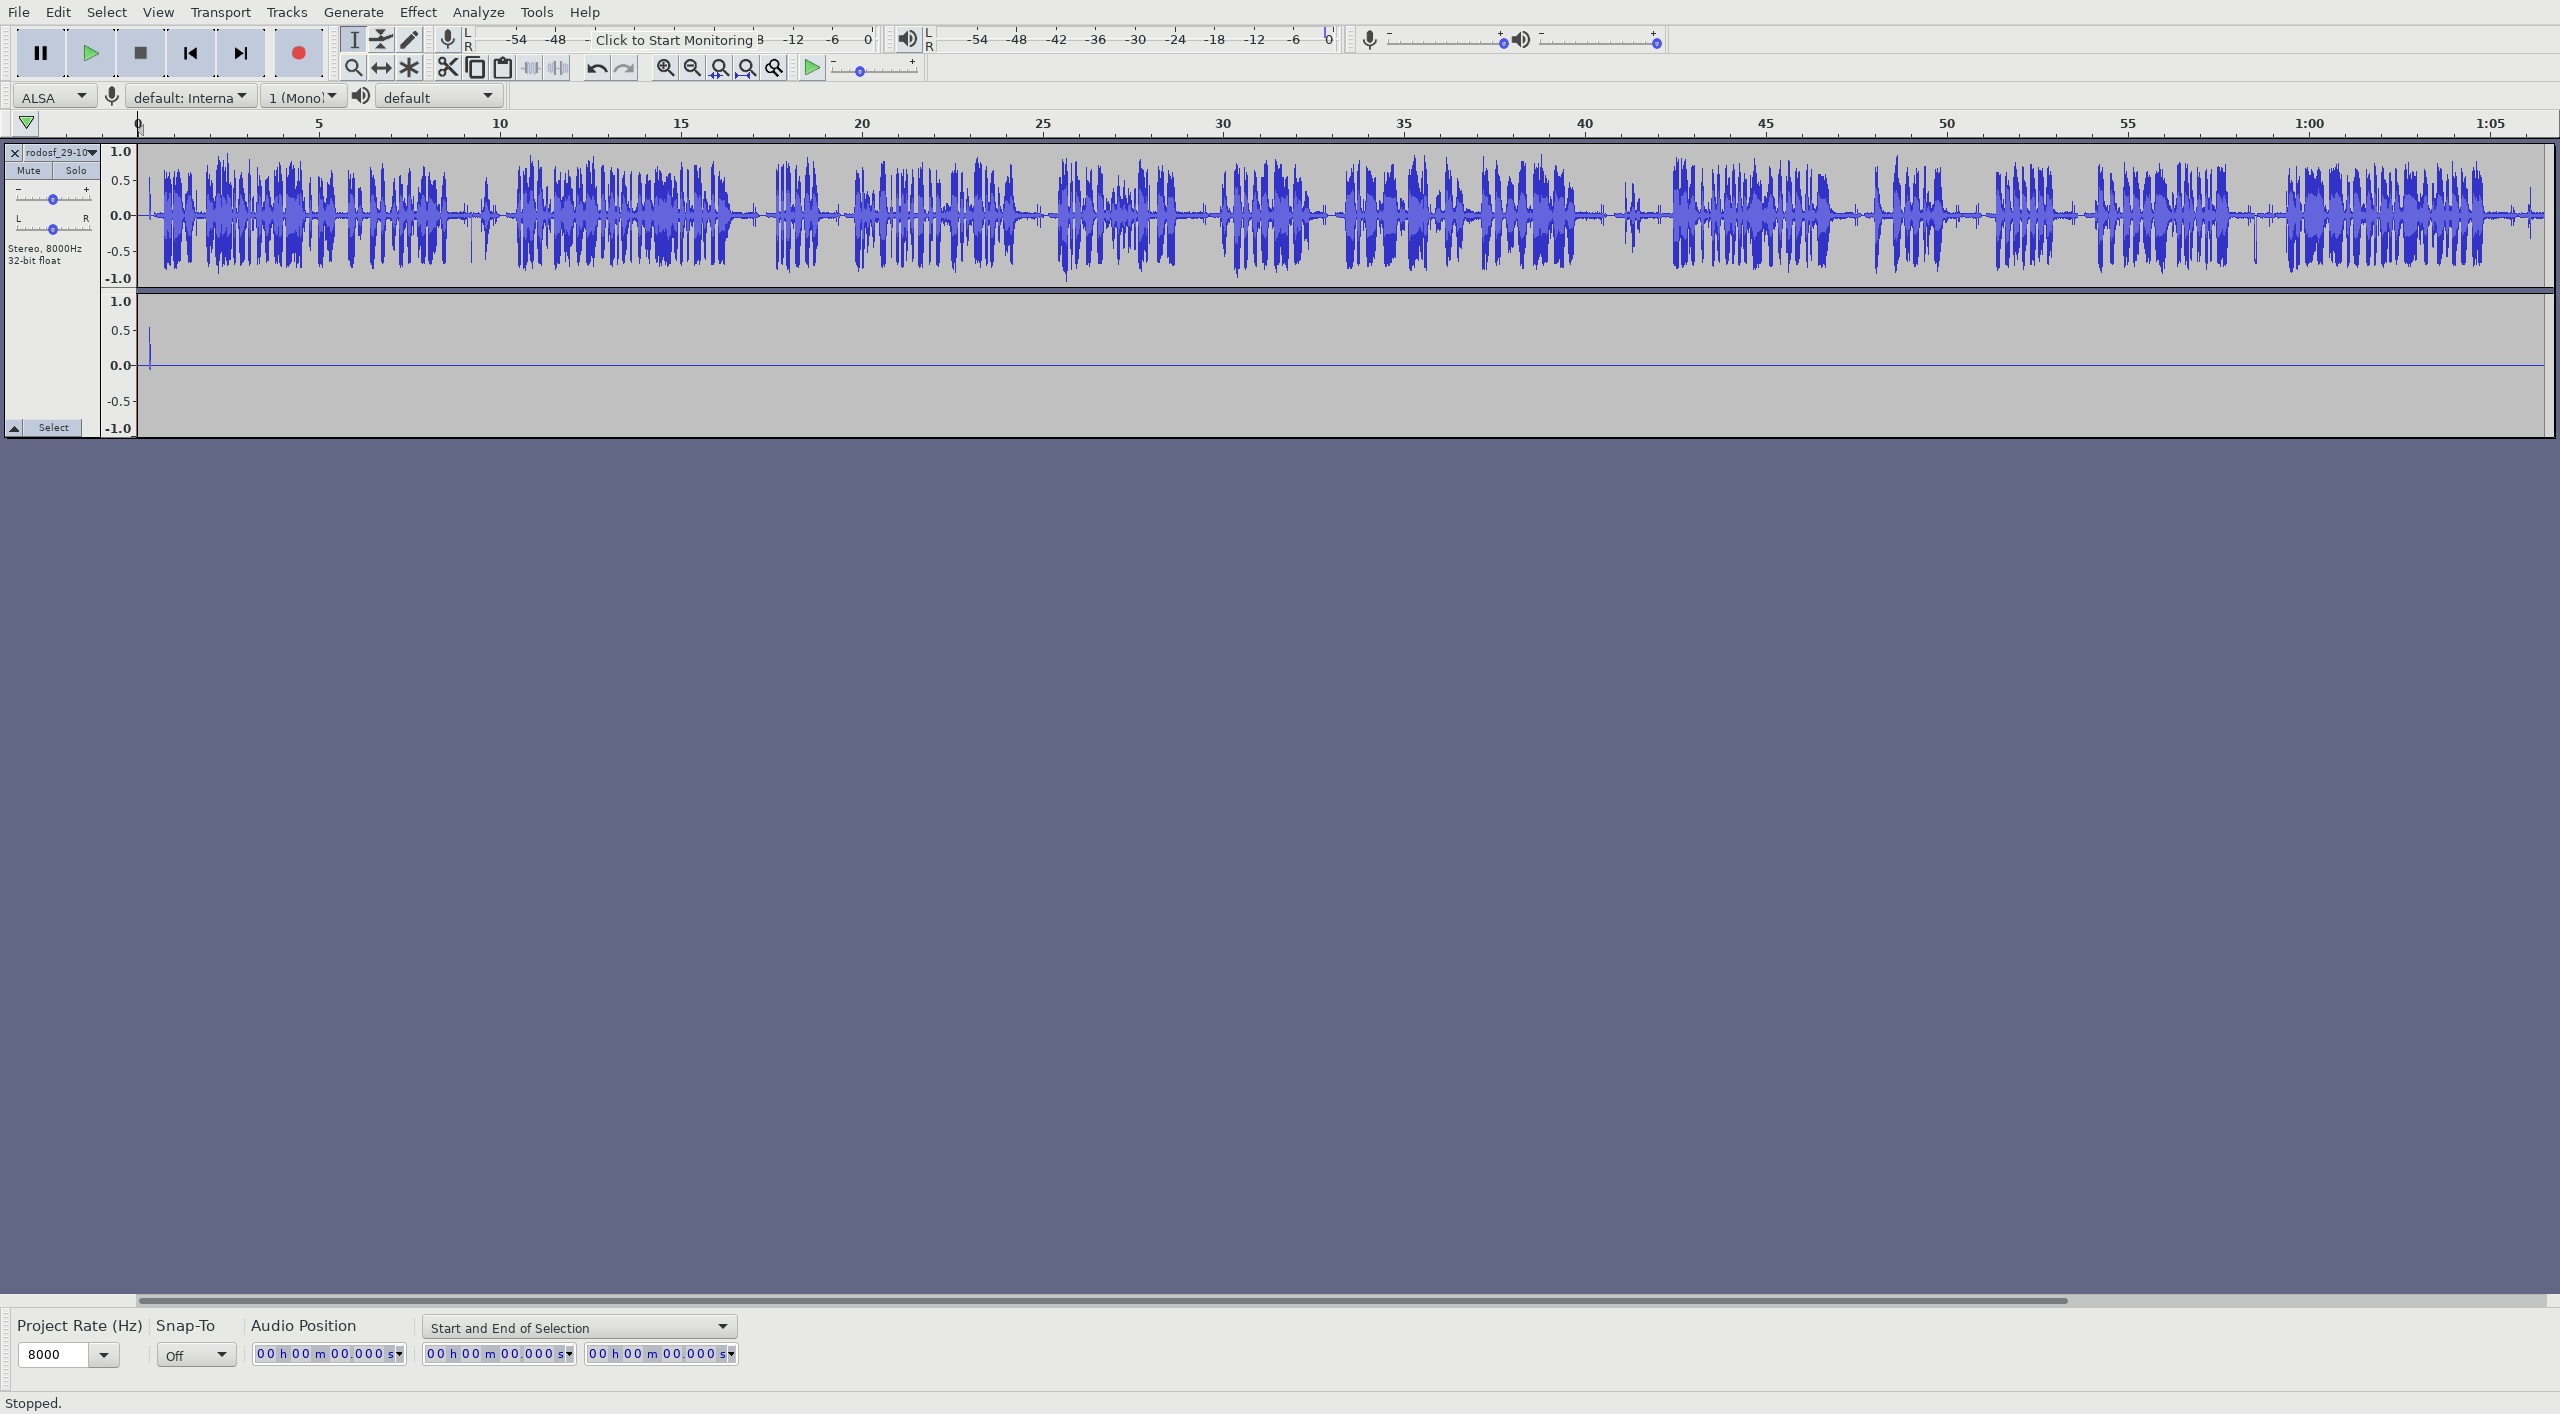Undo the last edit

coord(596,68)
